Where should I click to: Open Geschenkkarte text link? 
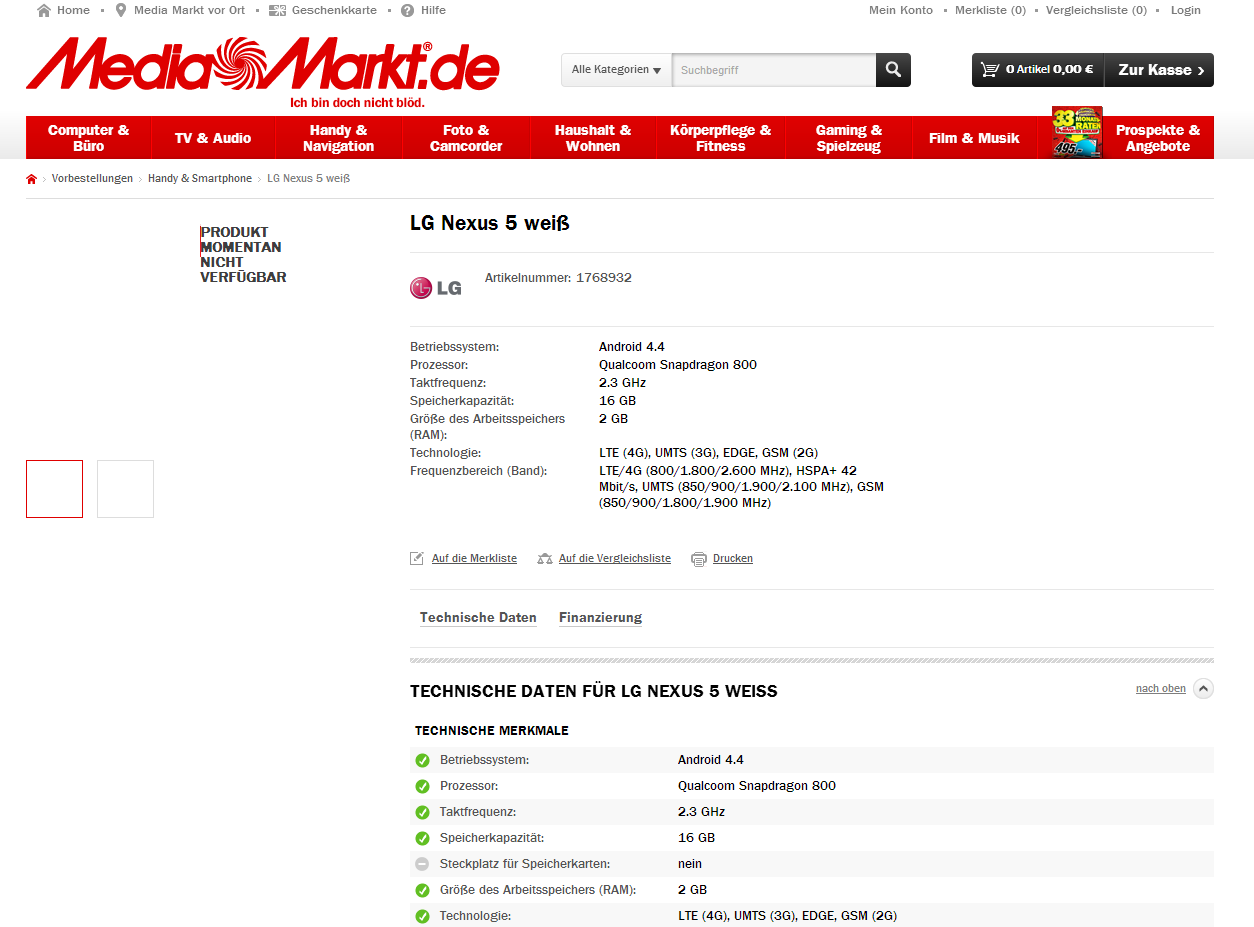pos(334,10)
